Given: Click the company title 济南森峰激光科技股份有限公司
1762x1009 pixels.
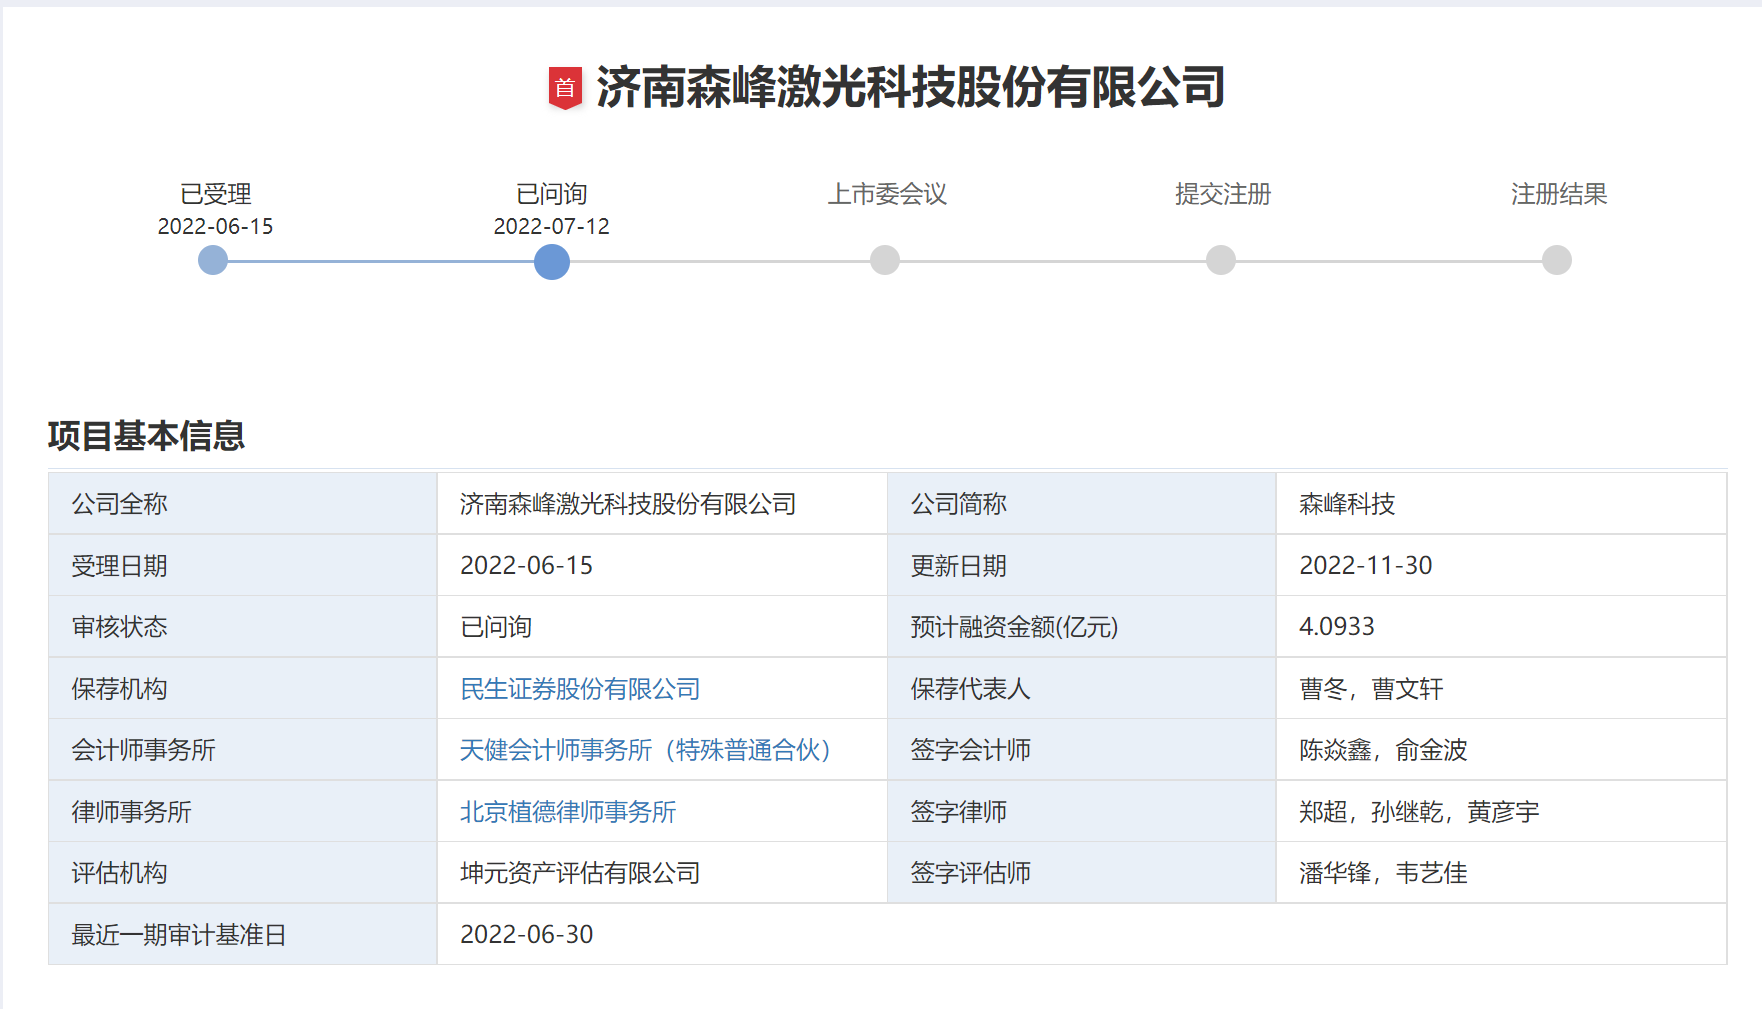Looking at the screenshot, I should [x=910, y=87].
